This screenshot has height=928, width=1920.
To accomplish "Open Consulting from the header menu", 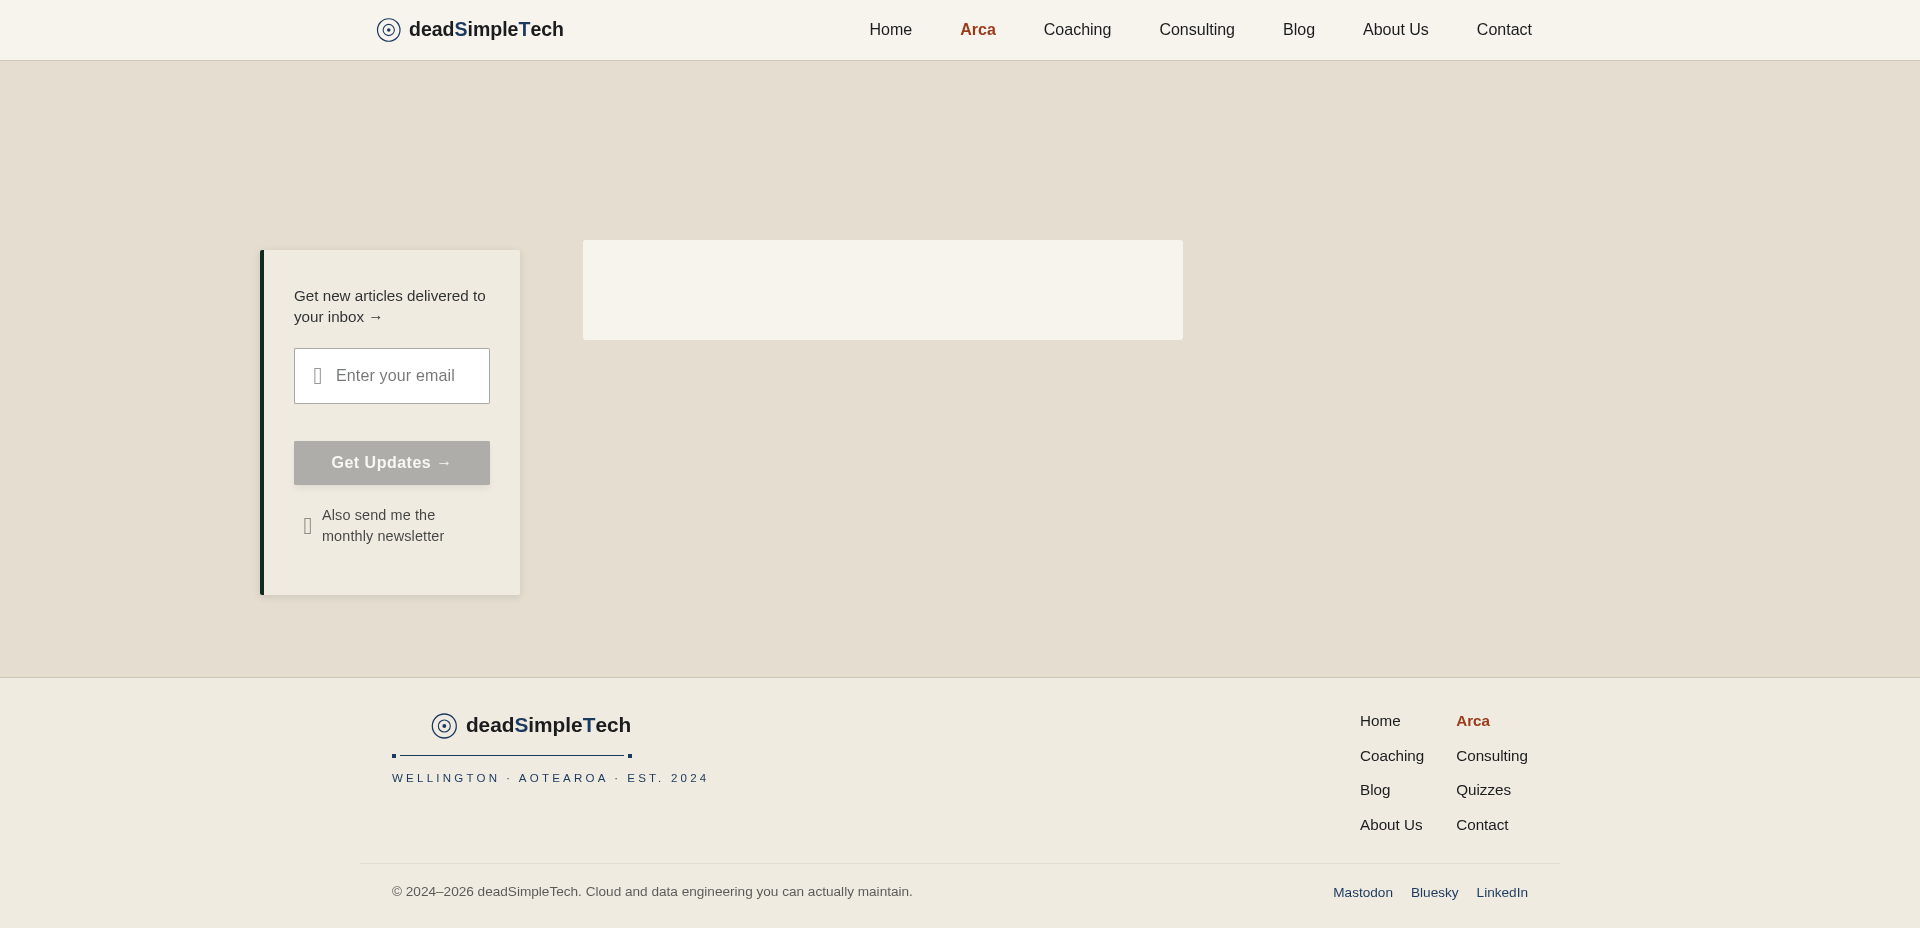I will click(x=1197, y=30).
